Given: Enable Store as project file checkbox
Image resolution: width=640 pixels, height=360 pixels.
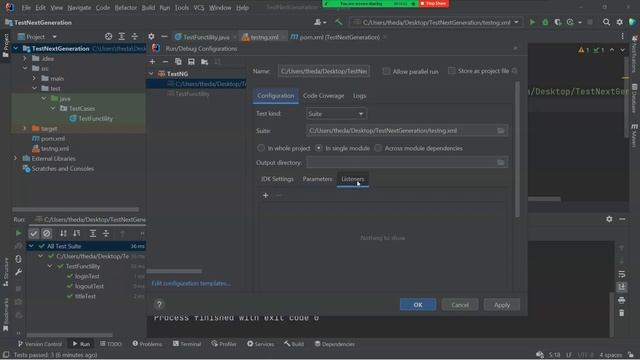Looking at the screenshot, I should click(451, 71).
